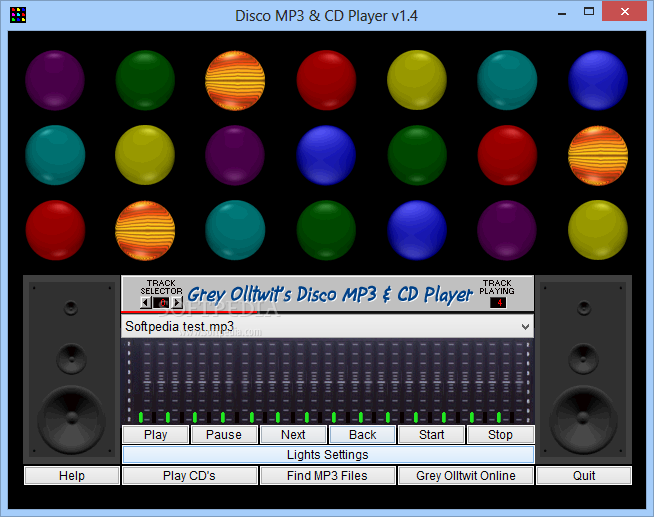The width and height of the screenshot is (654, 517).
Task: Quit the Disco MP3 player
Action: pyautogui.click(x=584, y=476)
